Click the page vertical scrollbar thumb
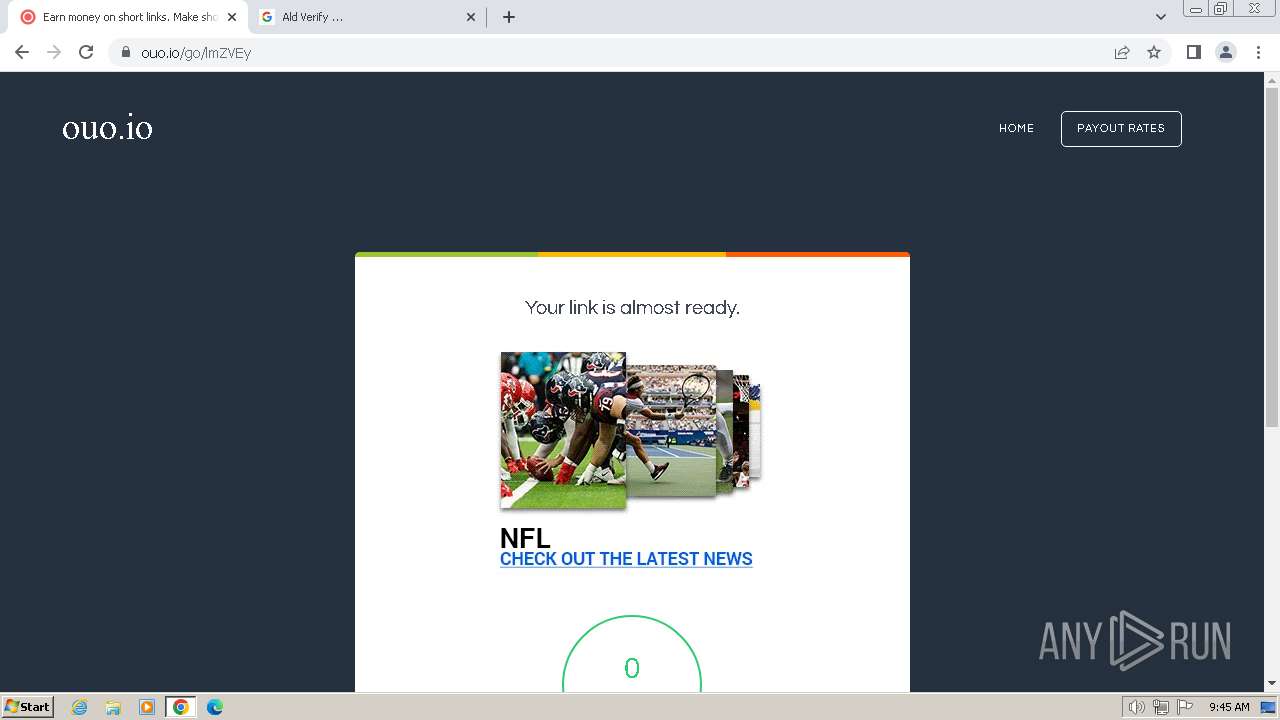Viewport: 1280px width, 720px height. (1272, 258)
